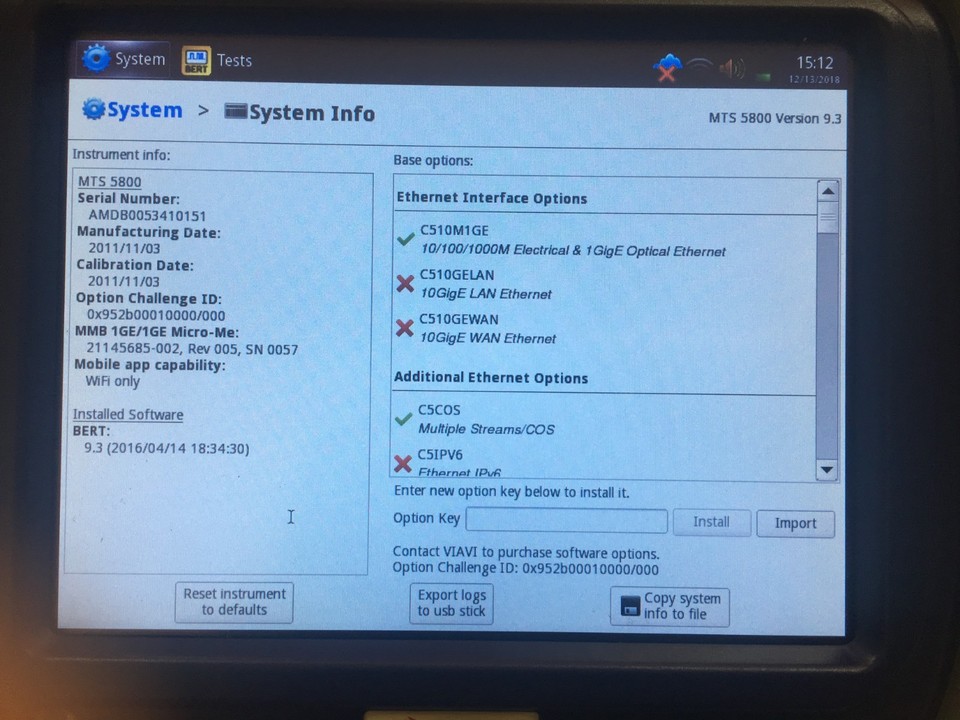
Task: Click the BERT icon on the Tests tab
Action: click(x=196, y=59)
